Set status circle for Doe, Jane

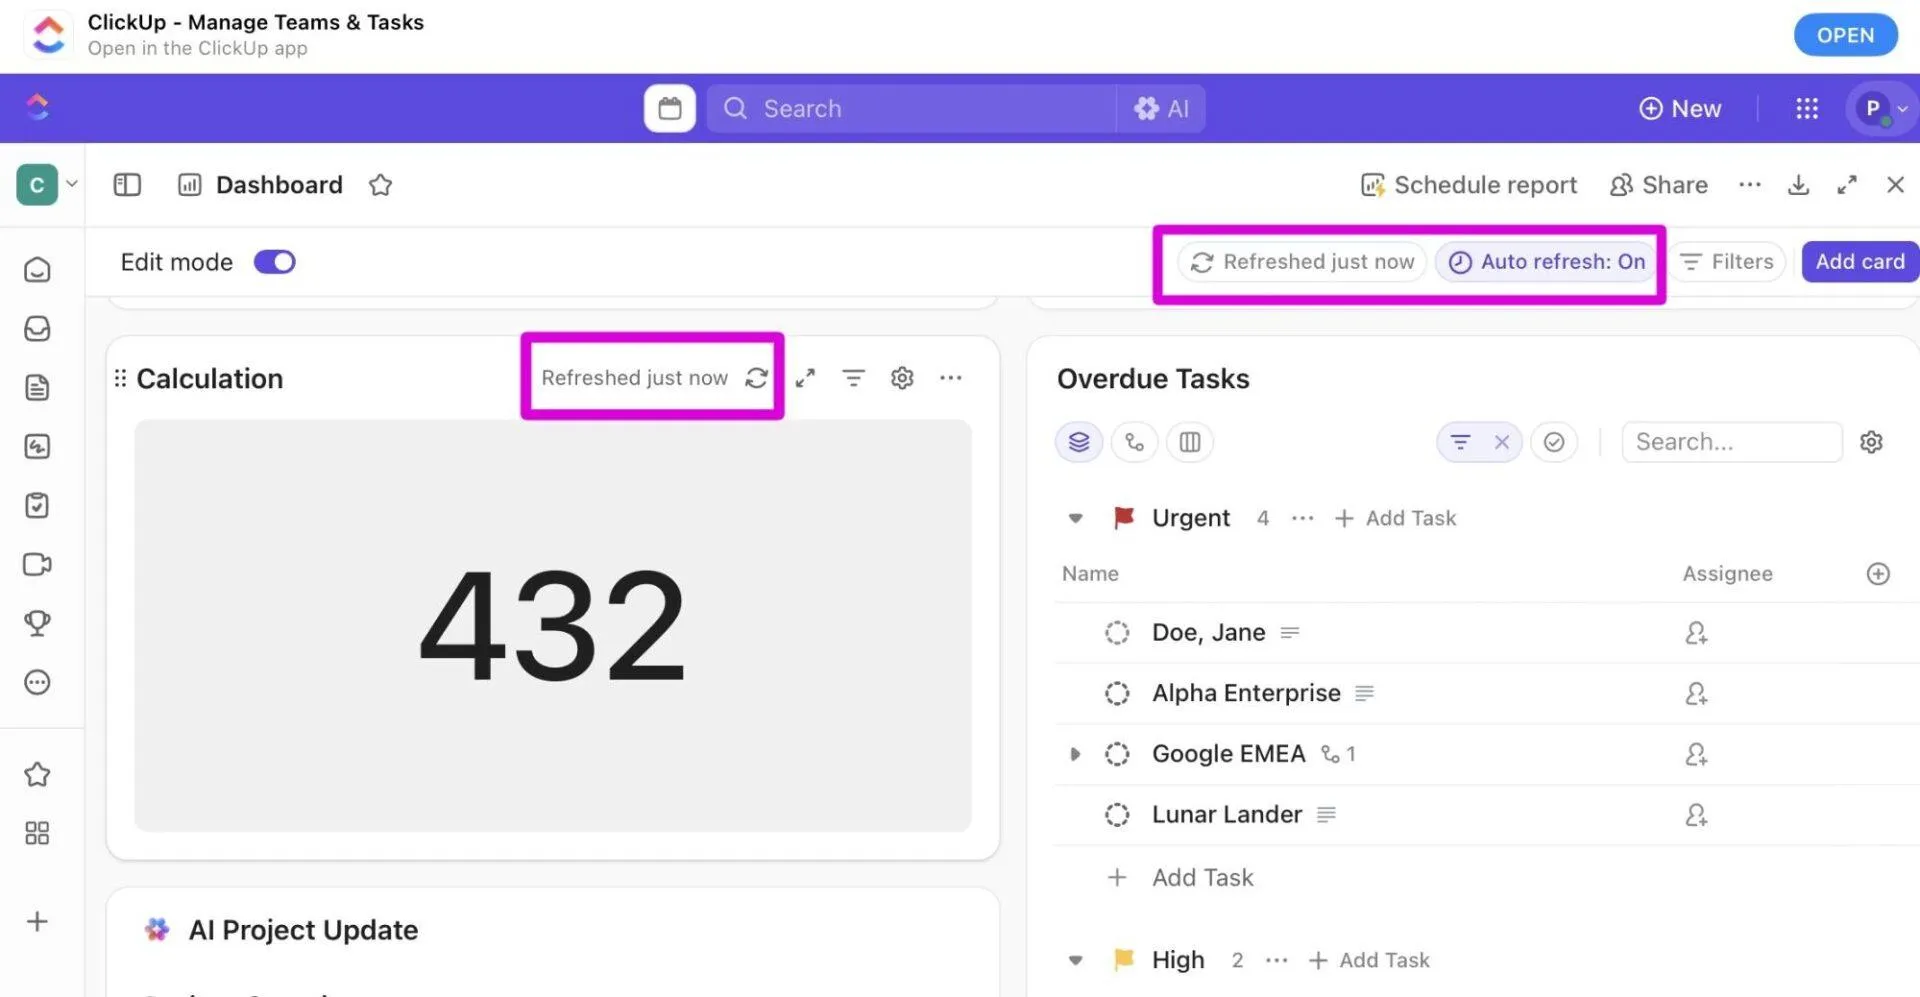[x=1117, y=633]
